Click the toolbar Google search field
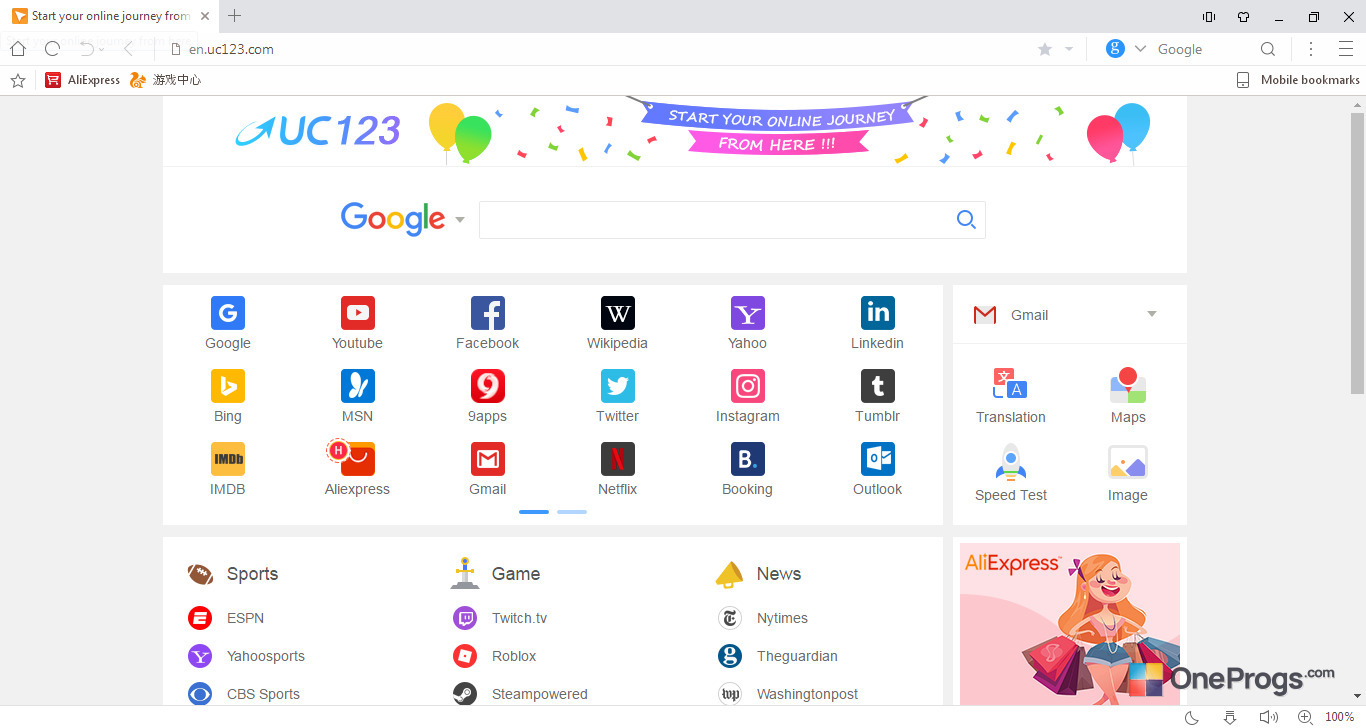The image size is (1366, 728). point(1204,49)
